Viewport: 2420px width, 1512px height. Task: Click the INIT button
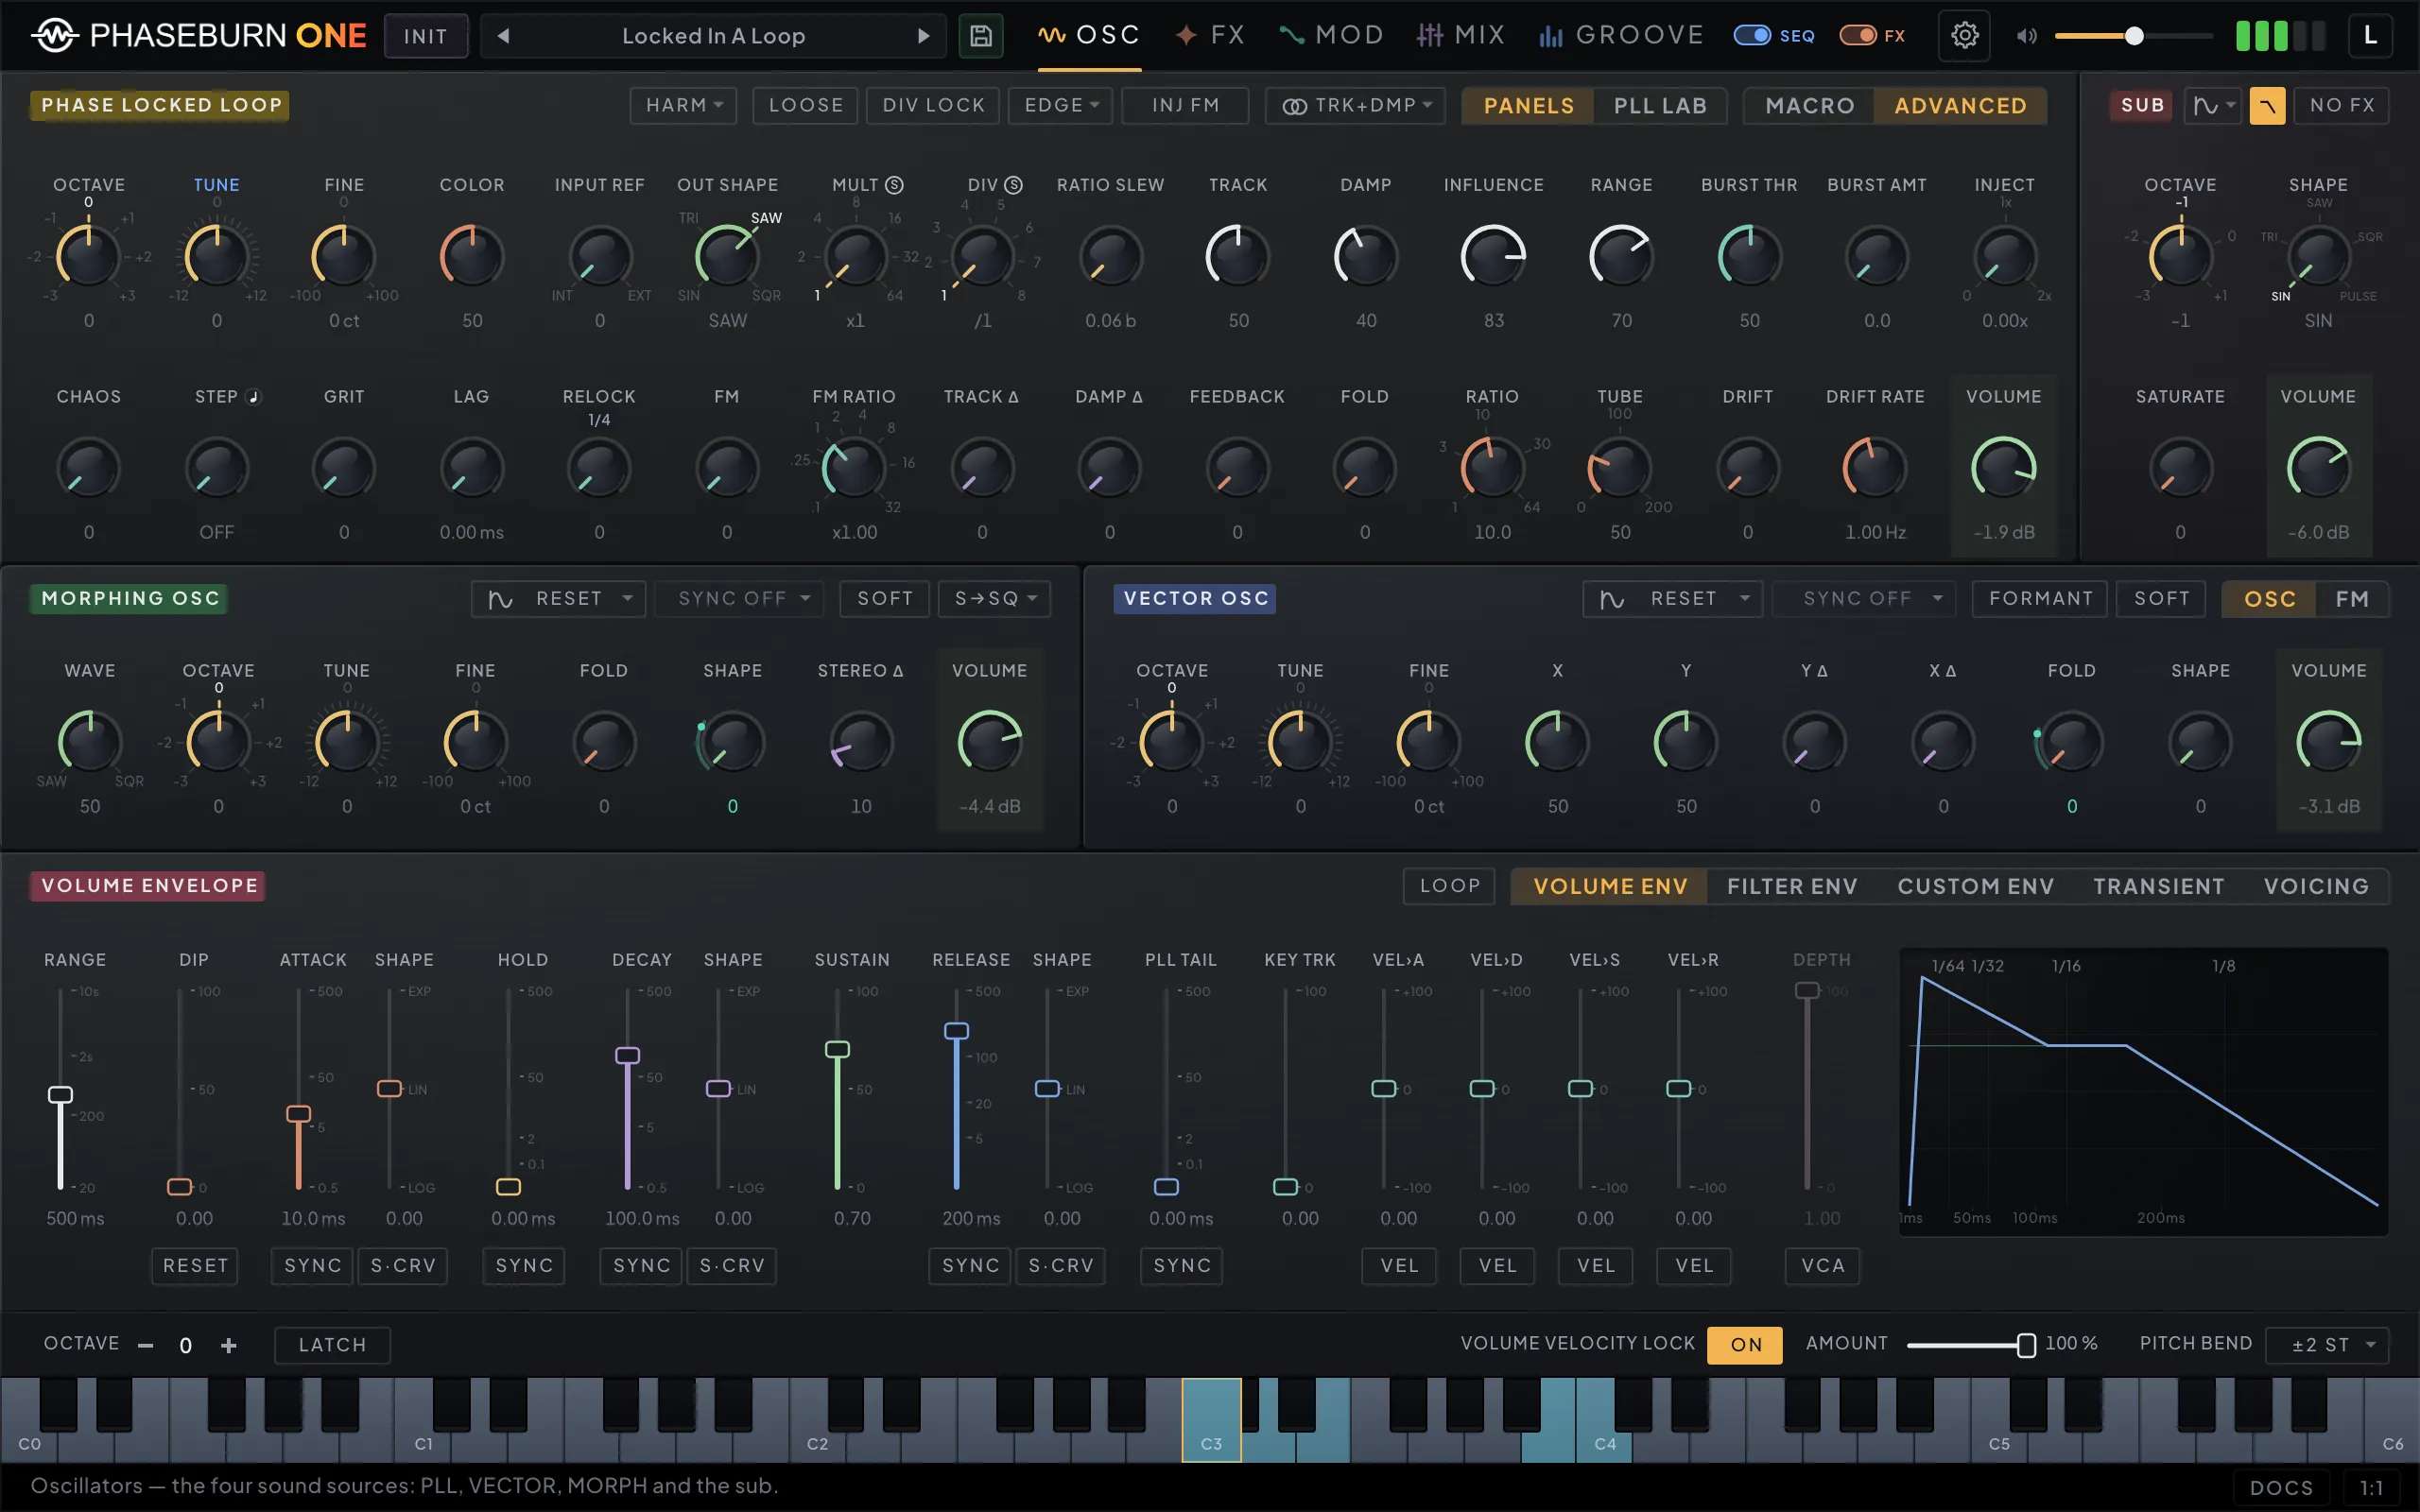(426, 36)
